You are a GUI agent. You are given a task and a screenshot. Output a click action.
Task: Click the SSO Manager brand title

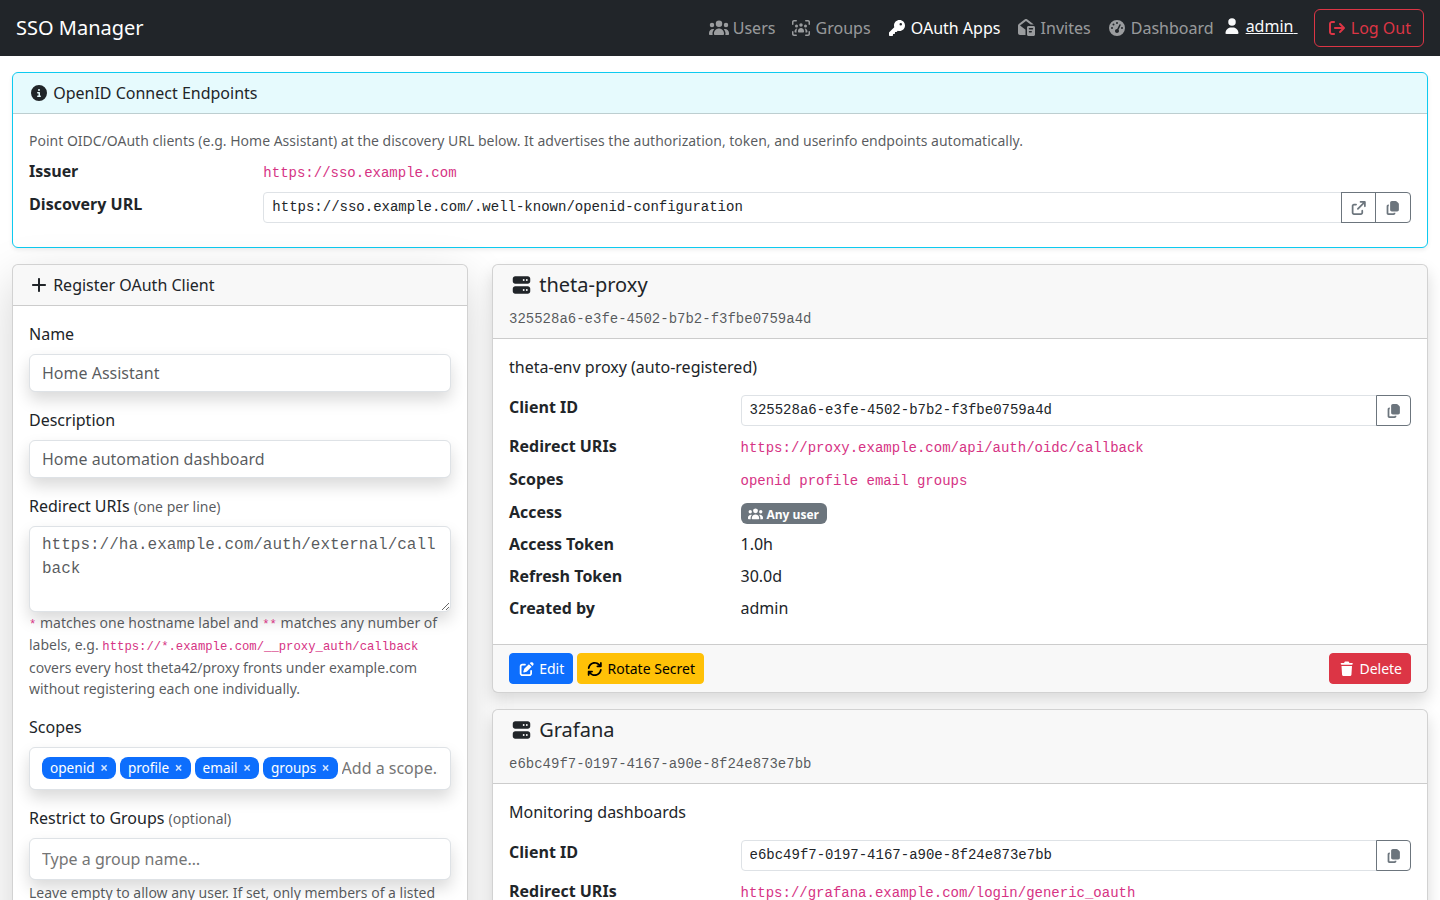point(80,28)
